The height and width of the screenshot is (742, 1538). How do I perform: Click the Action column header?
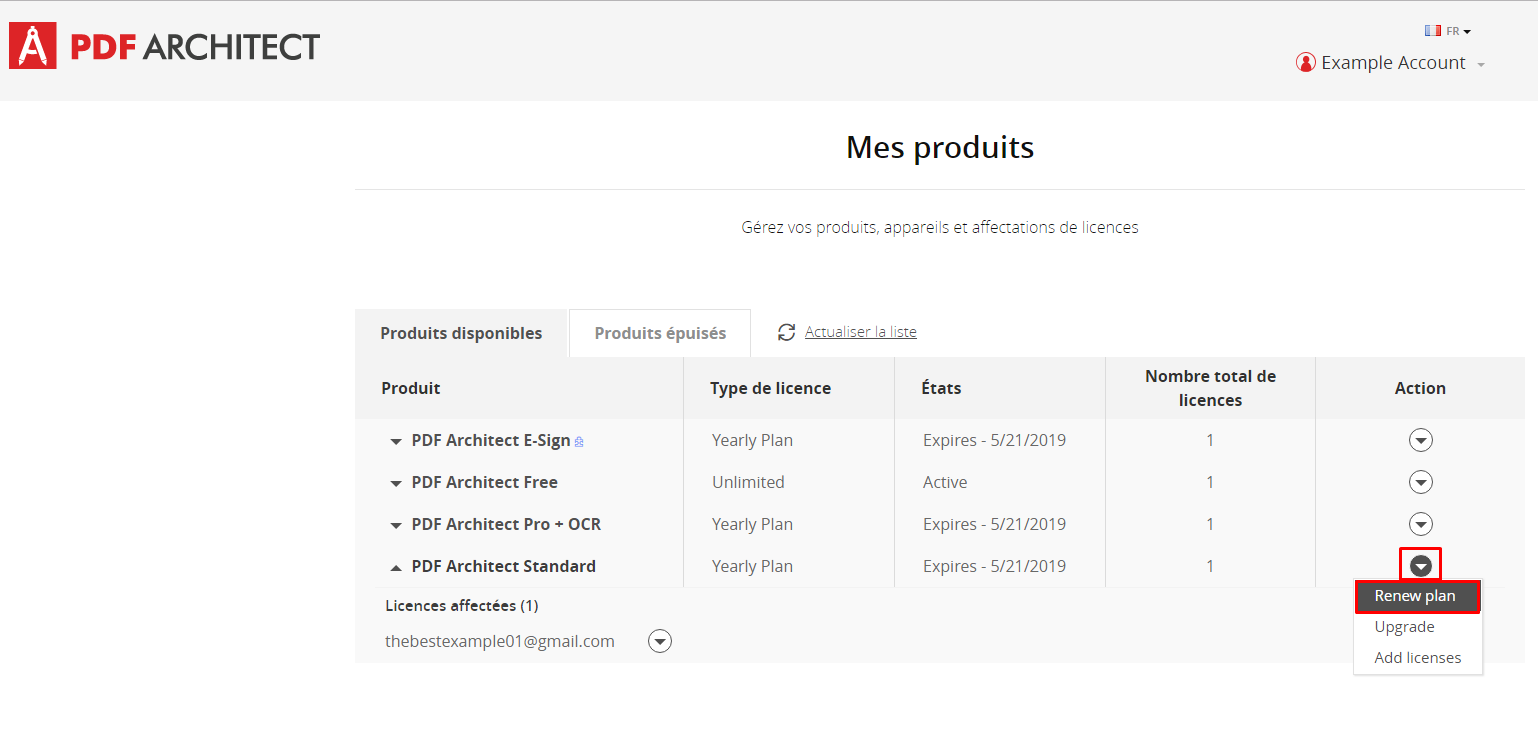(x=1420, y=388)
